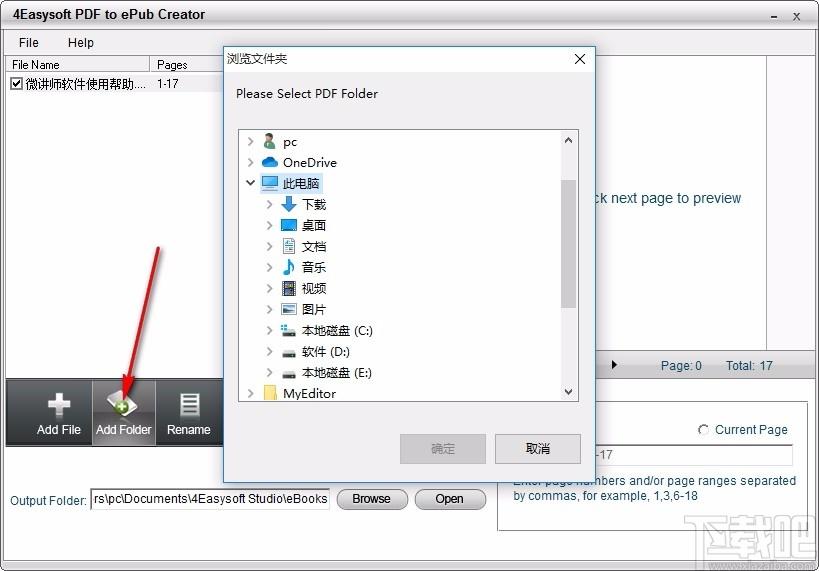This screenshot has width=819, height=571.
Task: Expand the 视频 tree node
Action: (270, 288)
